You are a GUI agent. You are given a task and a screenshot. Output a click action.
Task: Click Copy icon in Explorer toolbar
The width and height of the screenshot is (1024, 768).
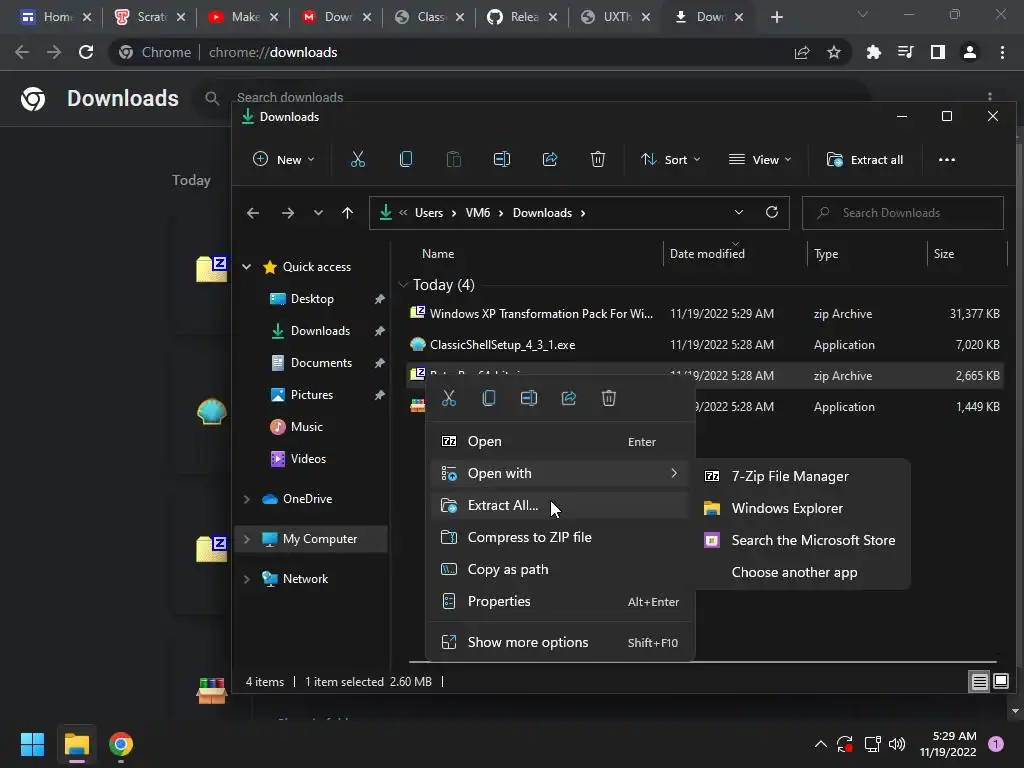pyautogui.click(x=406, y=159)
